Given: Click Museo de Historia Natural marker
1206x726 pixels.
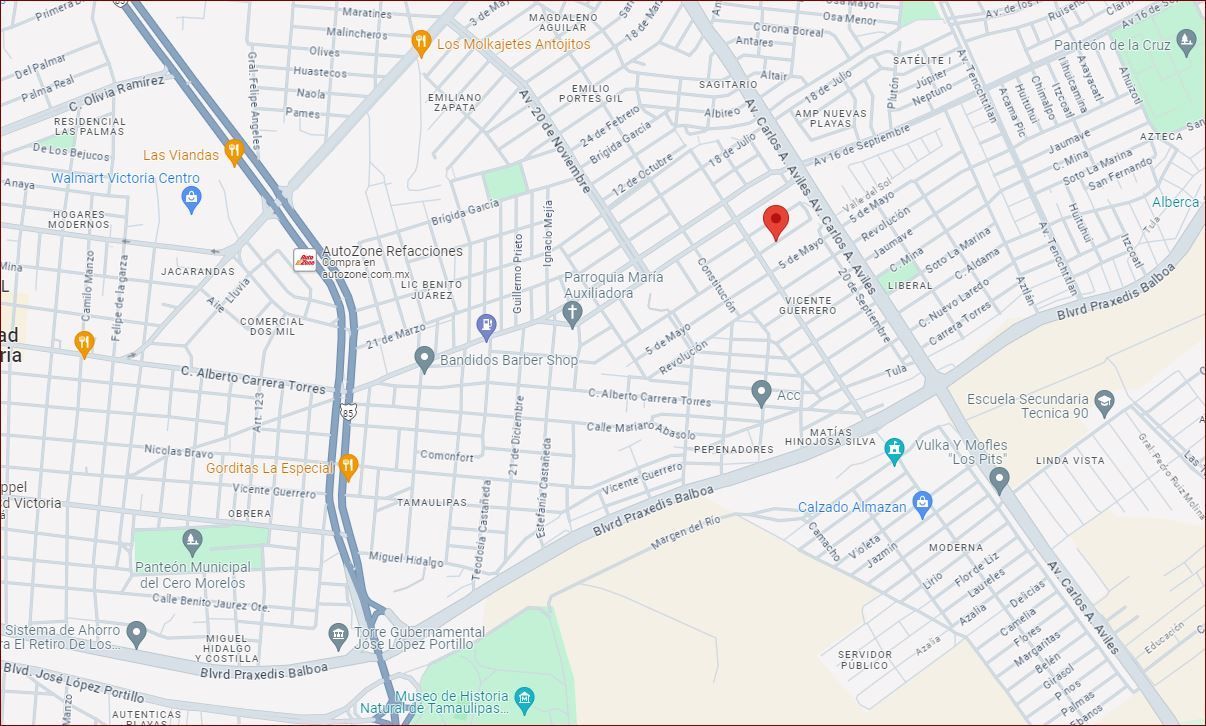Looking at the screenshot, I should (x=524, y=698).
